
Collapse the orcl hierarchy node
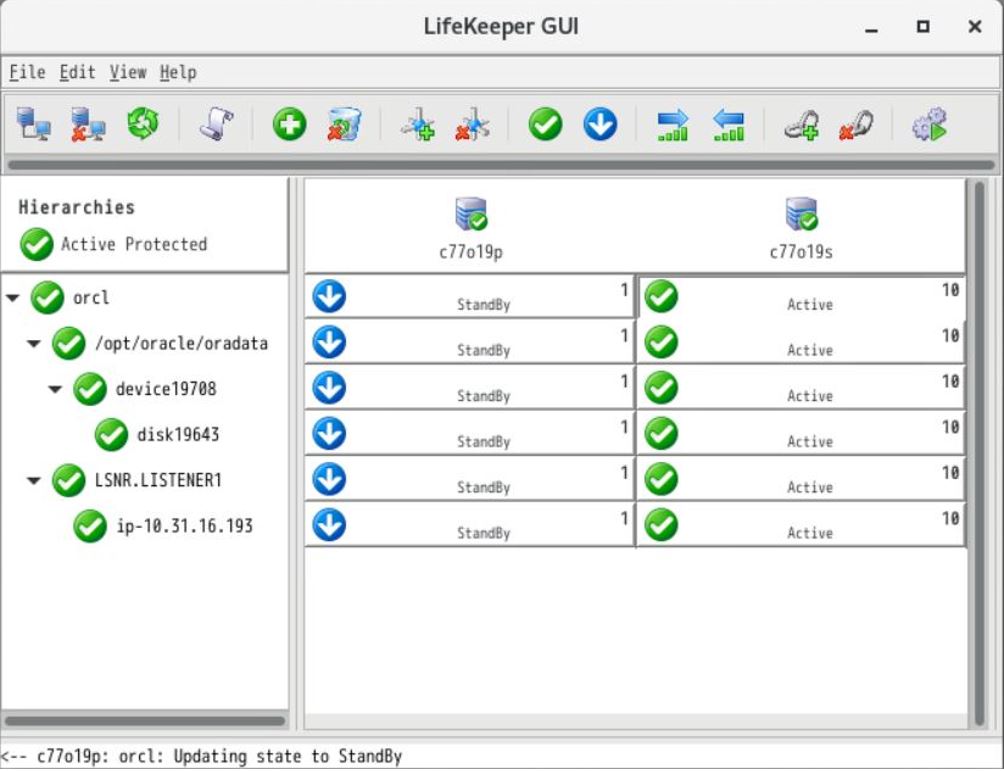tap(13, 298)
